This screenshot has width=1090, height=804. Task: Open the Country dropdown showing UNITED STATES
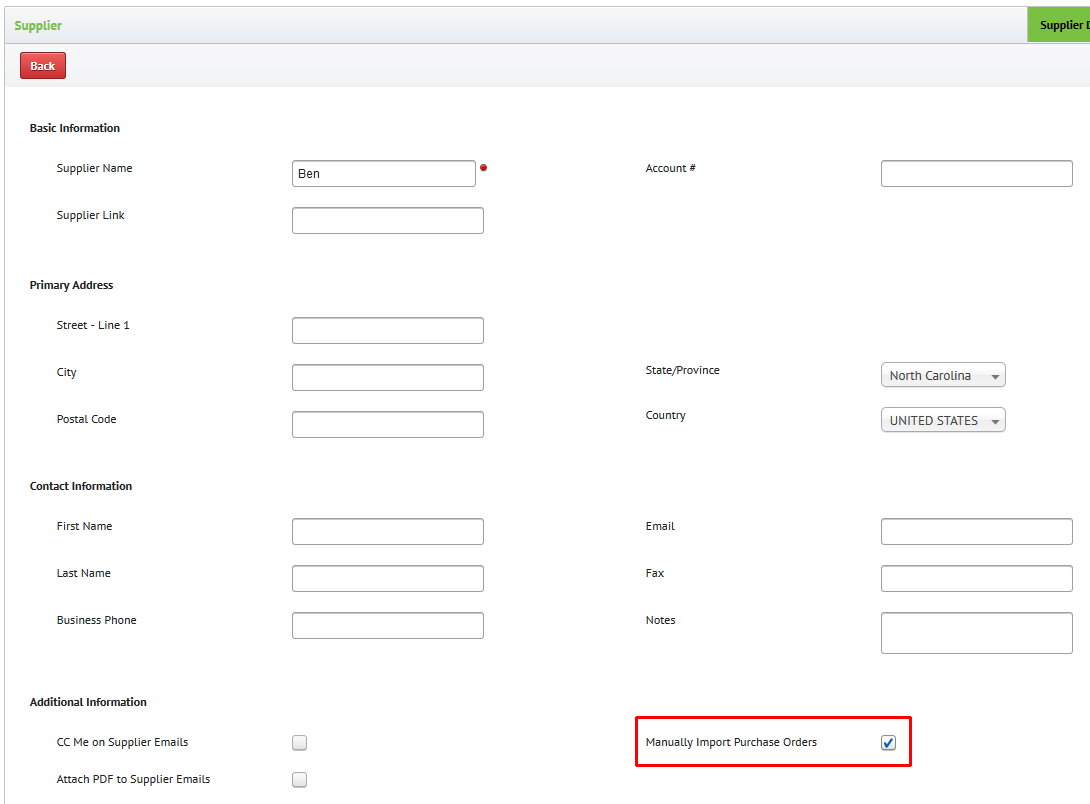[x=943, y=420]
